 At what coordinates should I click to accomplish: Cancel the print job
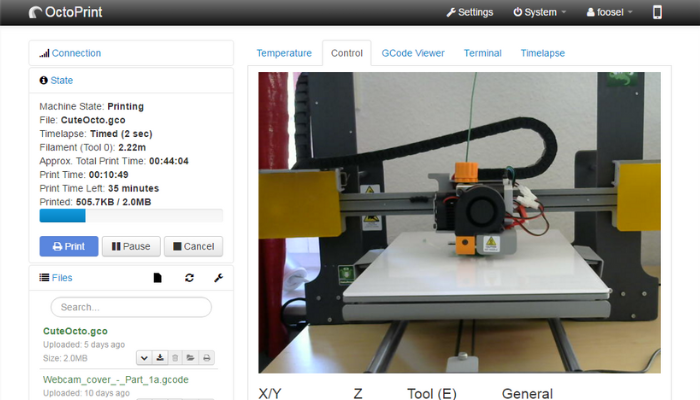point(192,246)
